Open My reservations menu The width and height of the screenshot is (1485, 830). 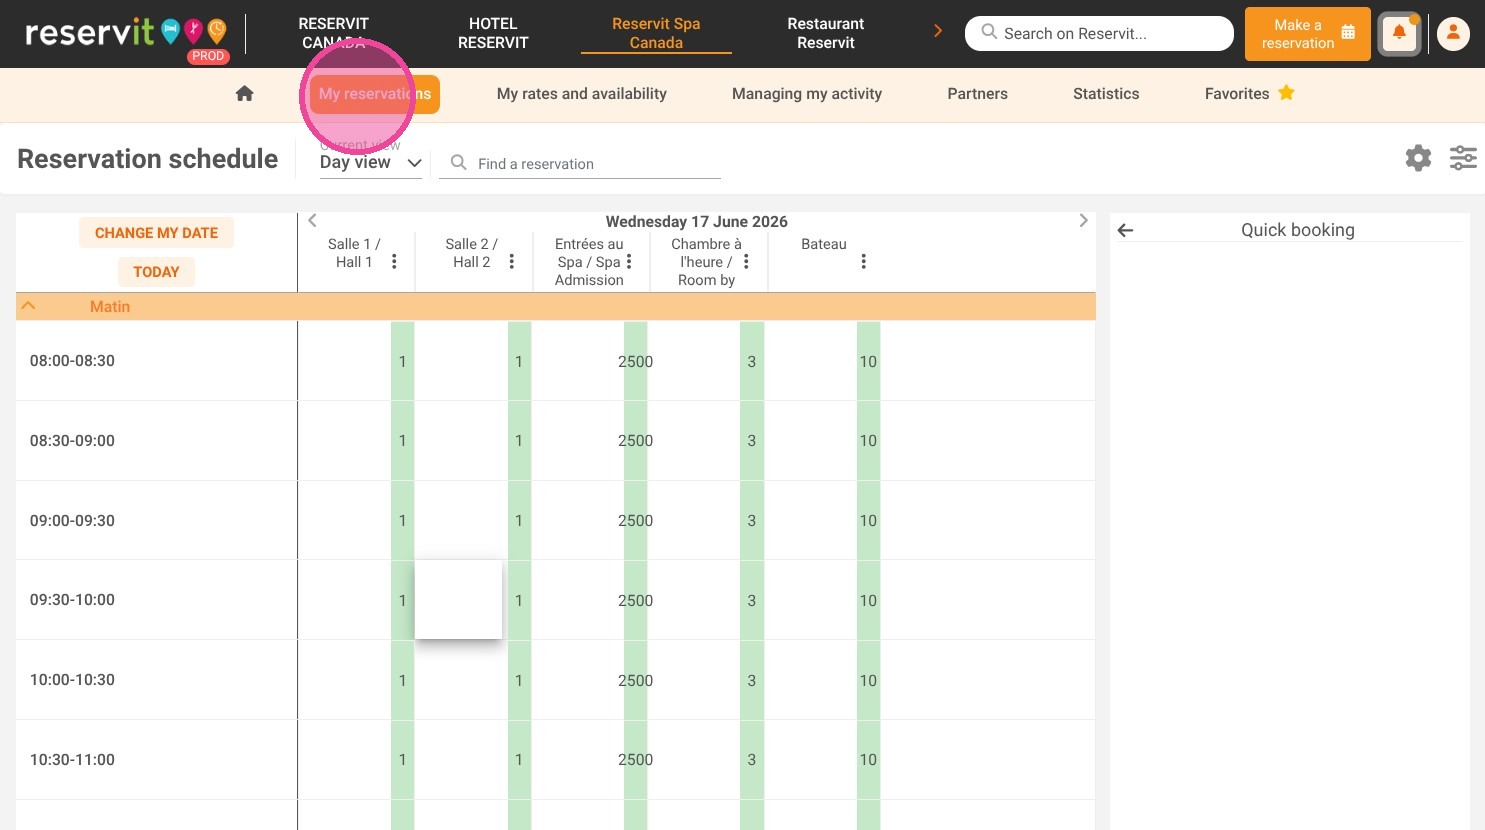375,94
